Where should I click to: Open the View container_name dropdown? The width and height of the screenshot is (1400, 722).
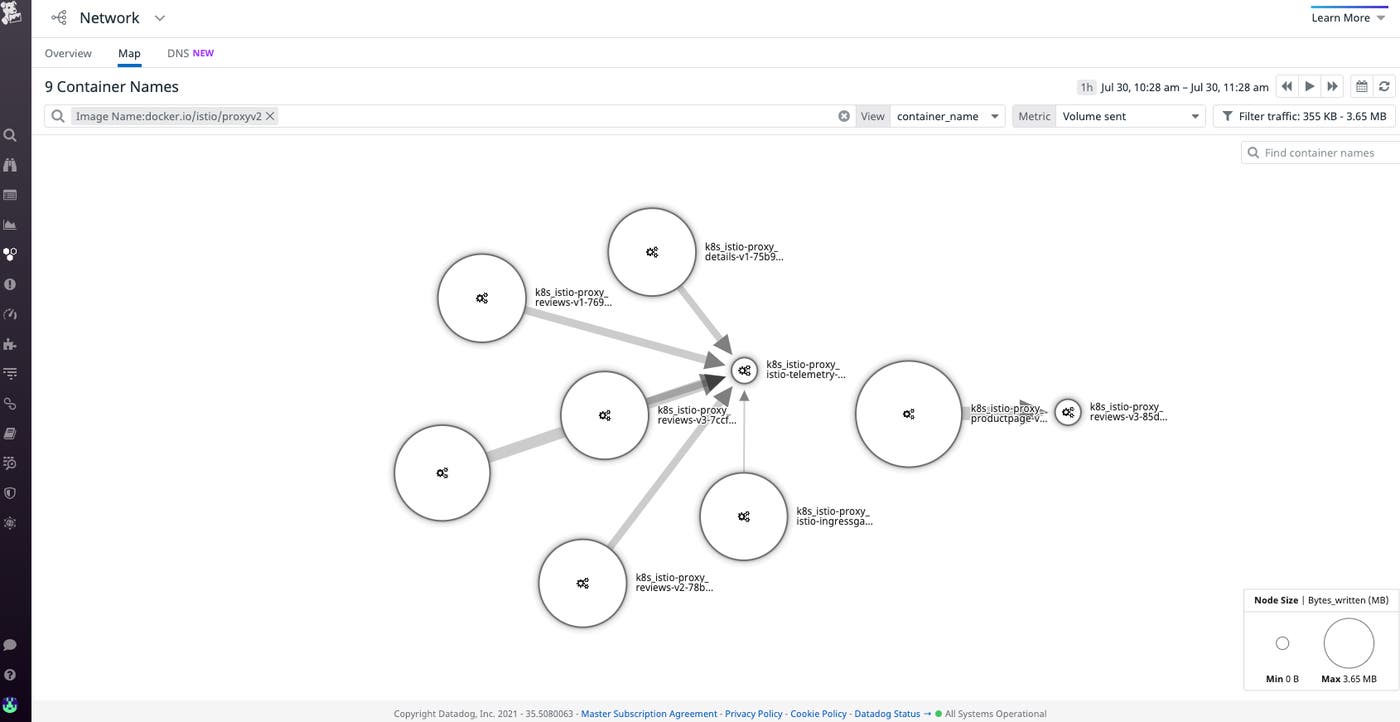pyautogui.click(x=948, y=116)
